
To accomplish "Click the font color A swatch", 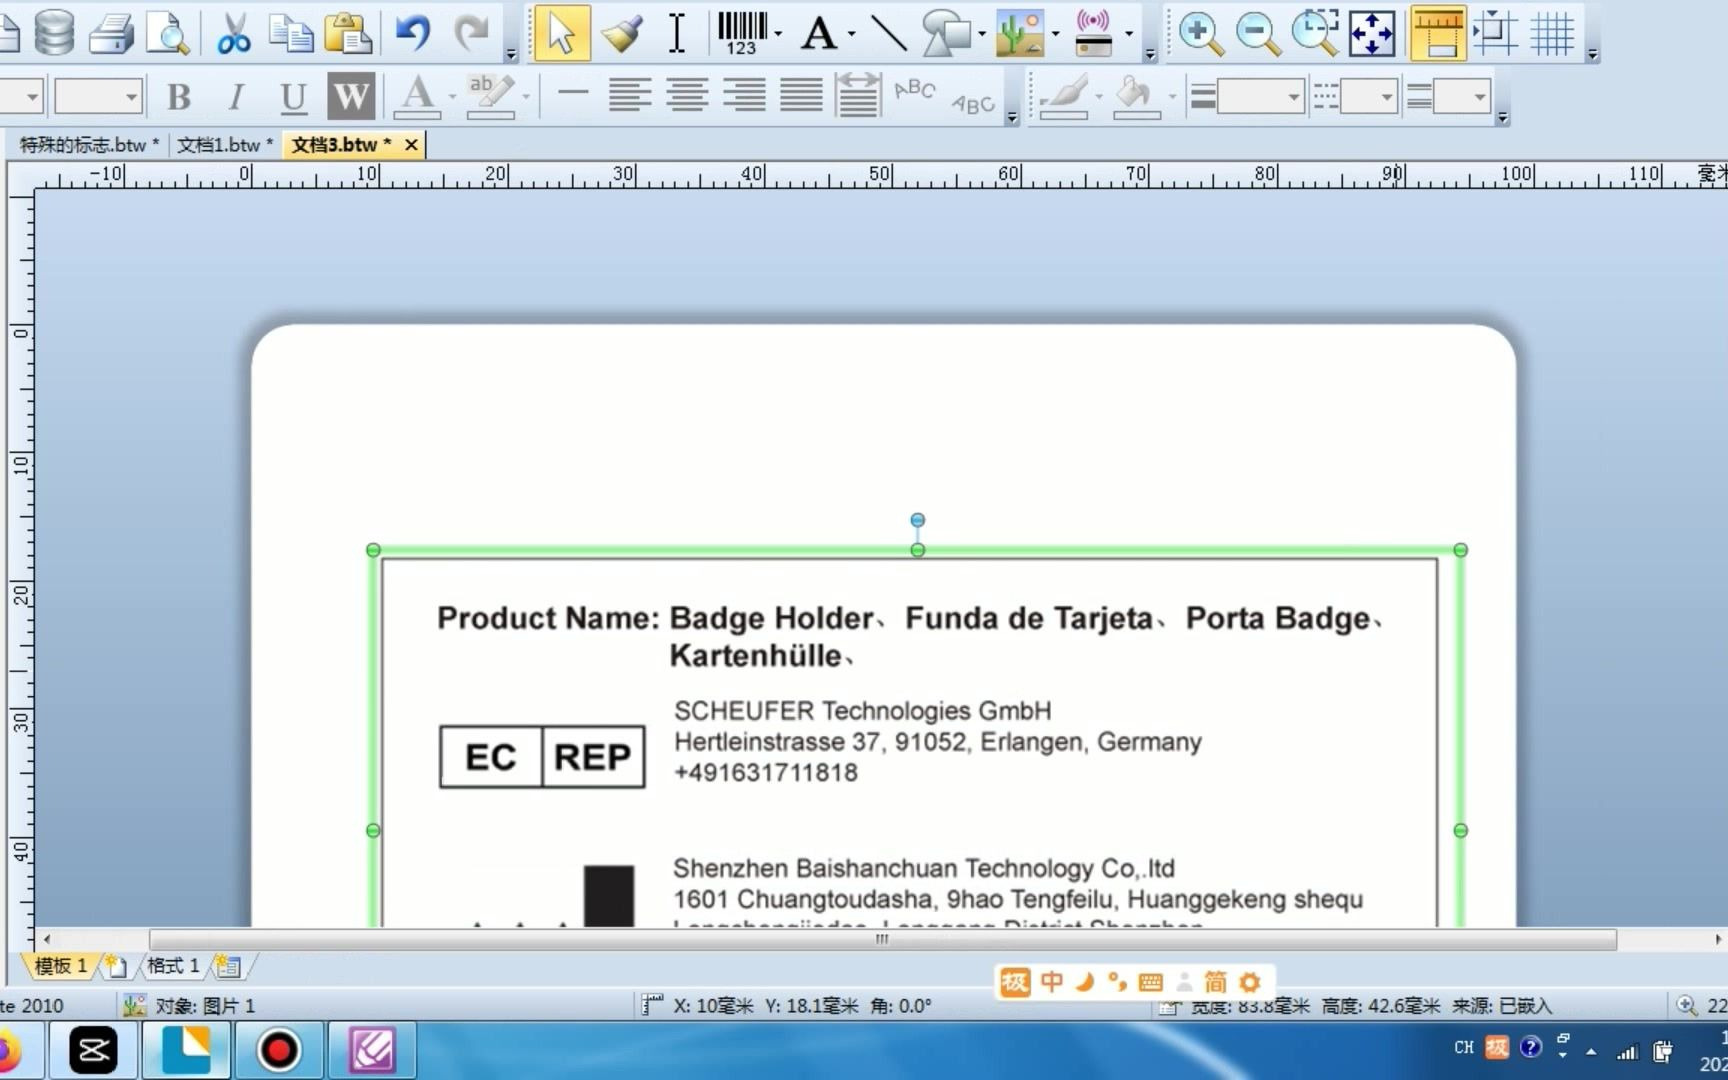I will click(x=417, y=96).
